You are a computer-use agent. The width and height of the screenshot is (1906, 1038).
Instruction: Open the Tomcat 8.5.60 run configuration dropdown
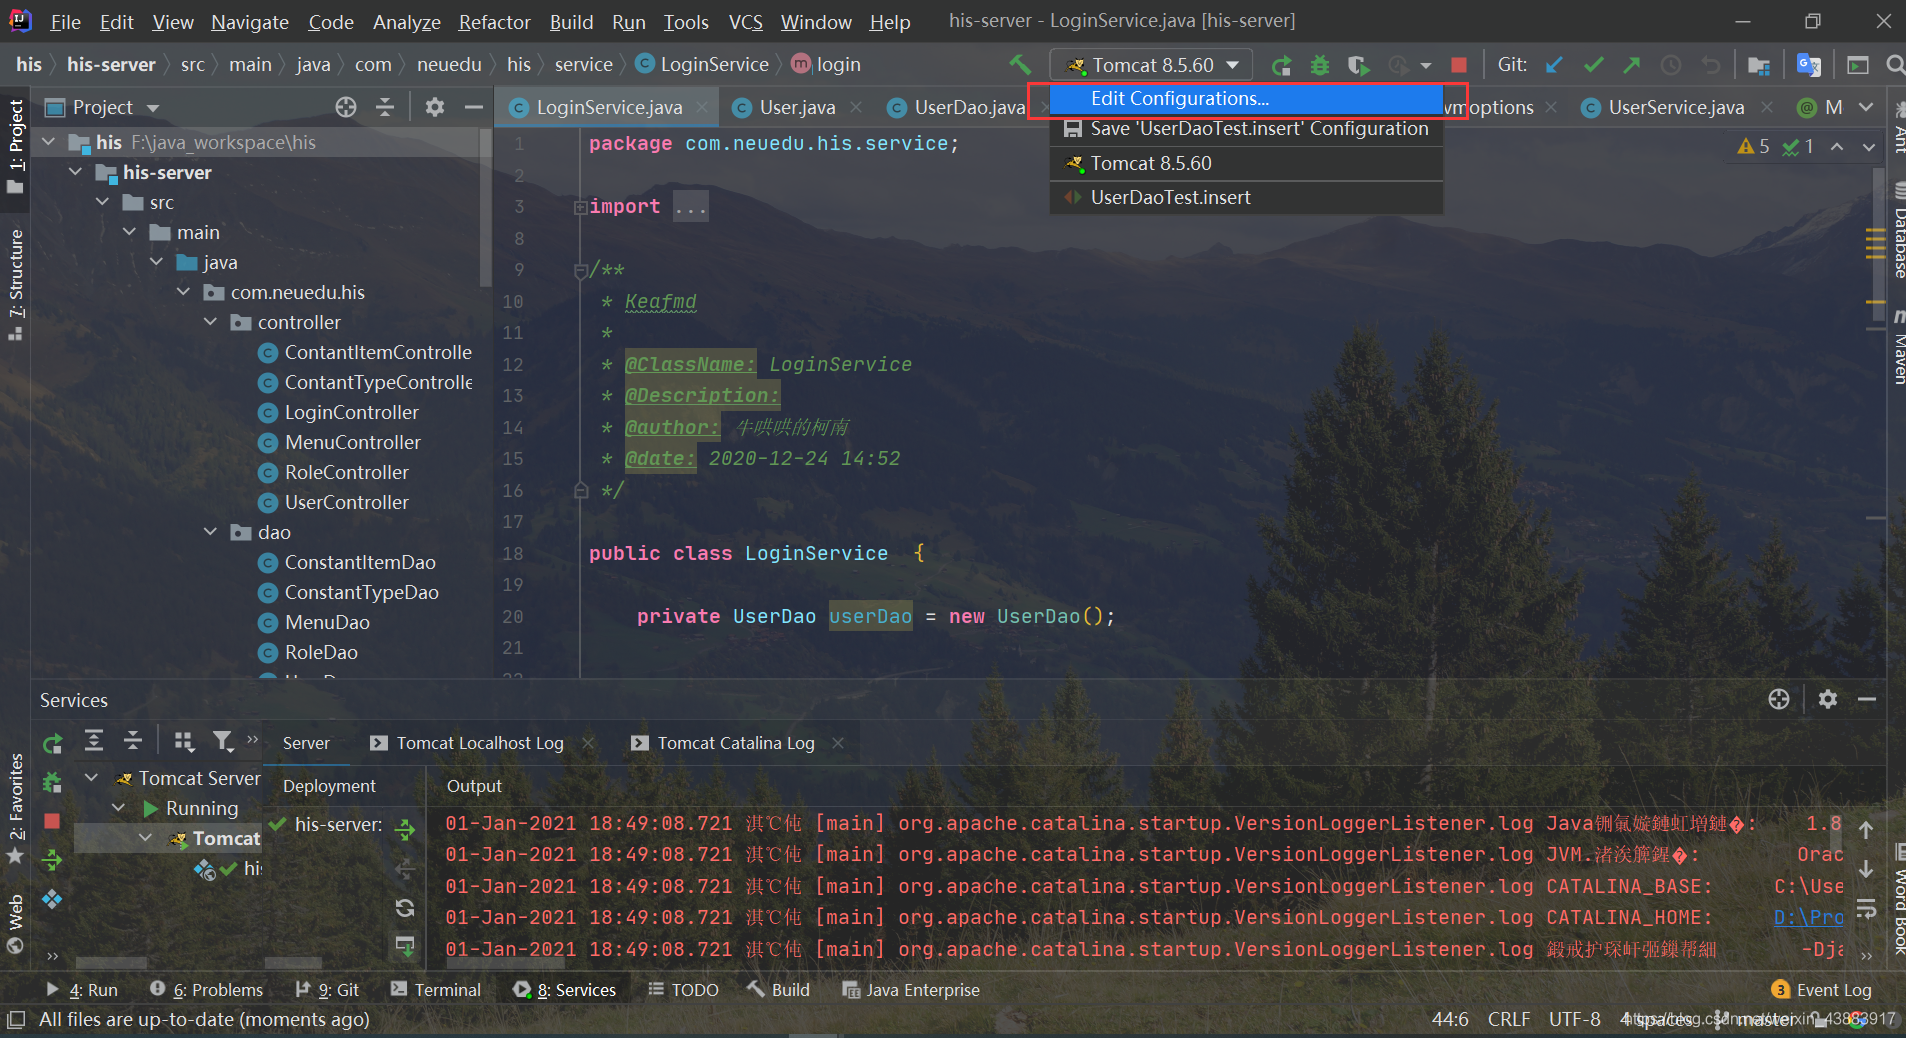[x=1152, y=65]
